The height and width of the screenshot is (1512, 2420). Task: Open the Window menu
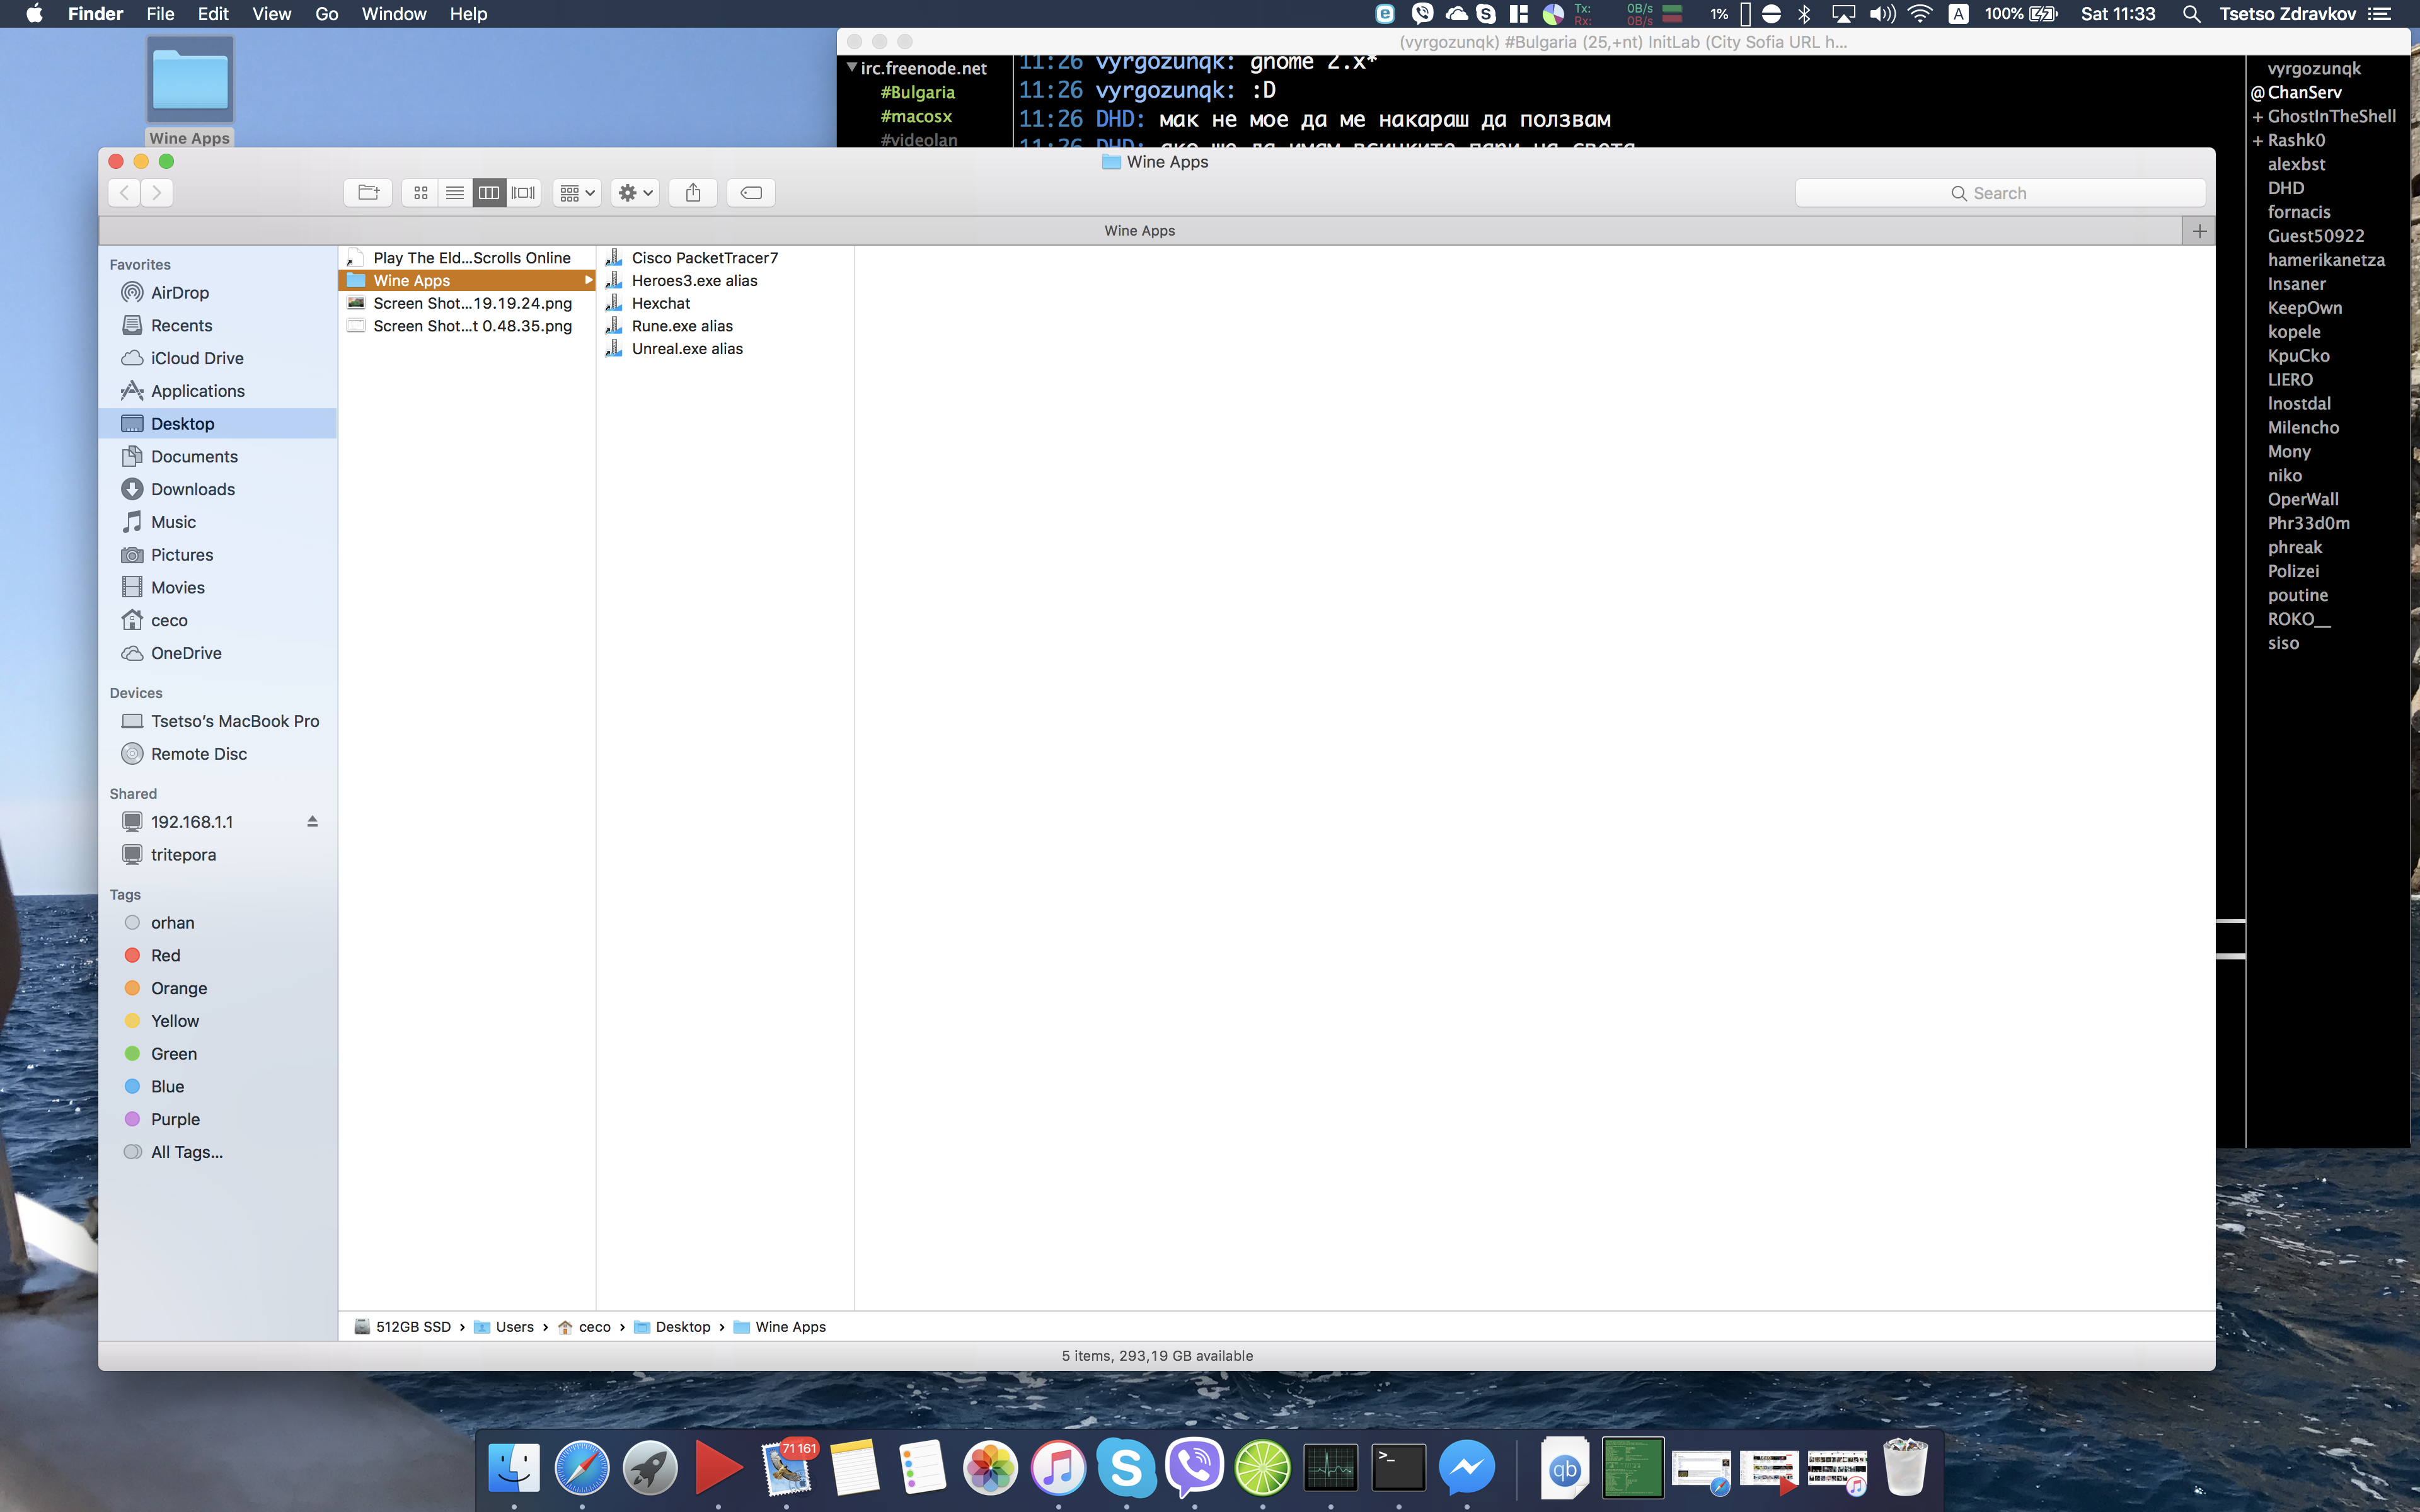click(394, 14)
